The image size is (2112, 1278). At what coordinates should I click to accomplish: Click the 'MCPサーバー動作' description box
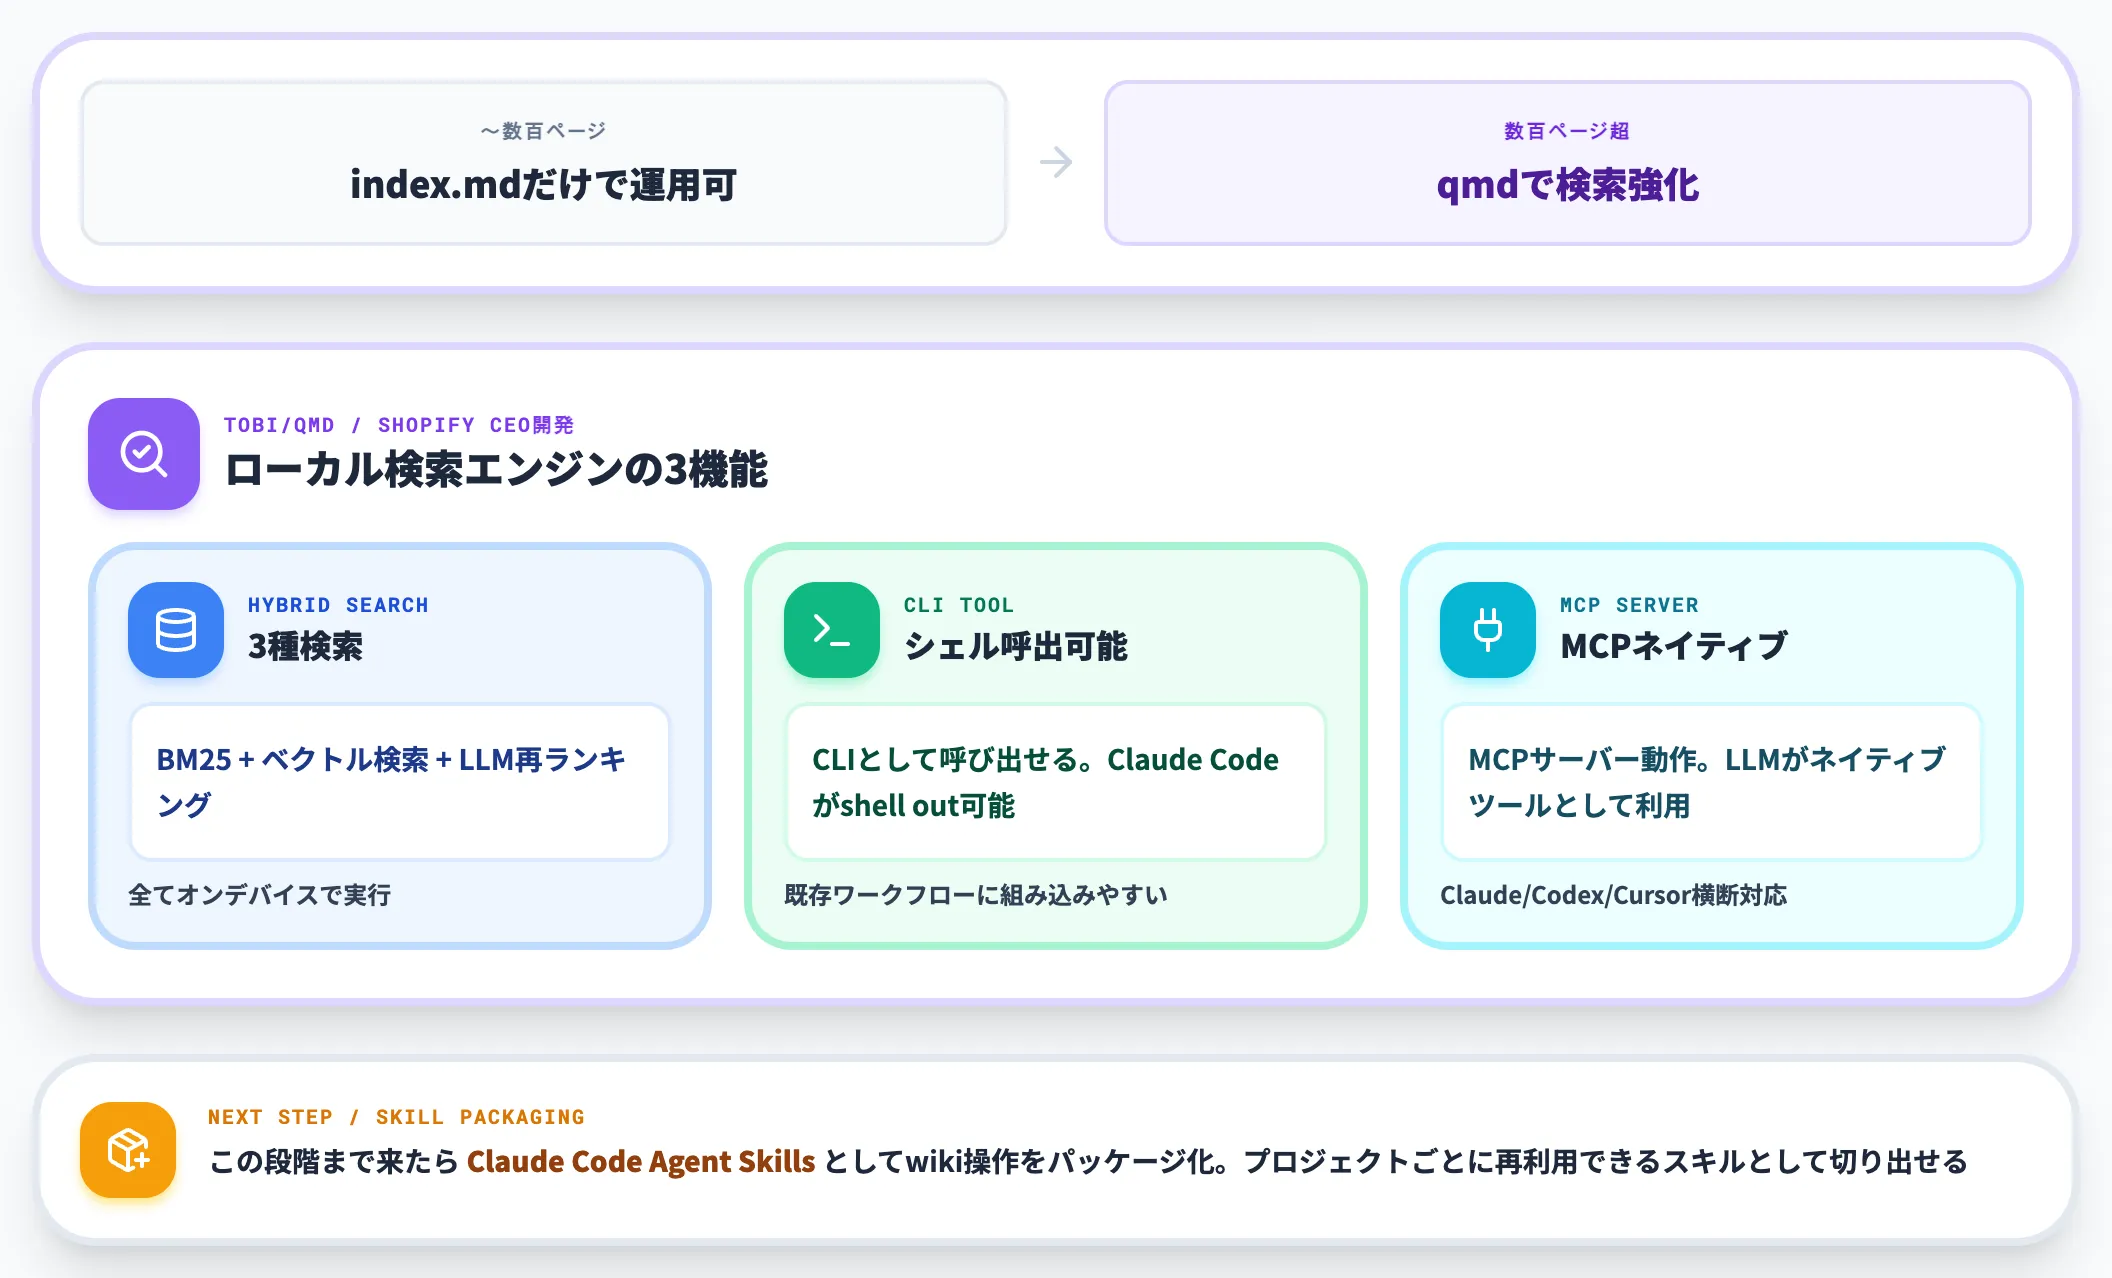click(x=1712, y=782)
